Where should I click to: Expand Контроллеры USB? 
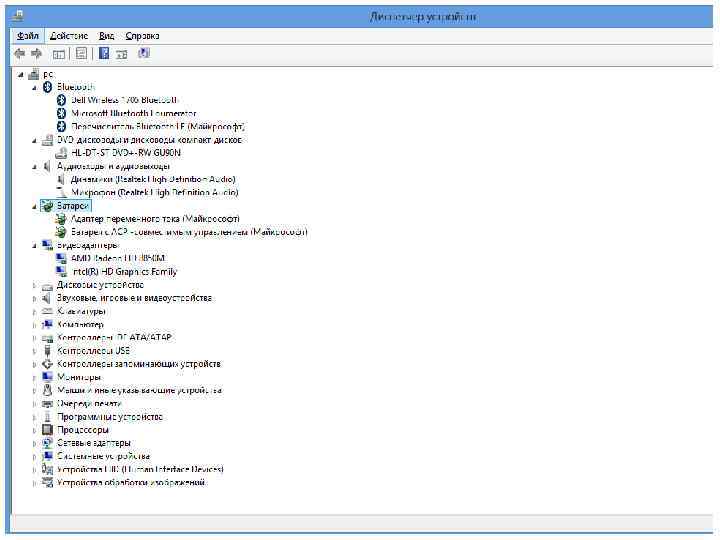(x=34, y=352)
